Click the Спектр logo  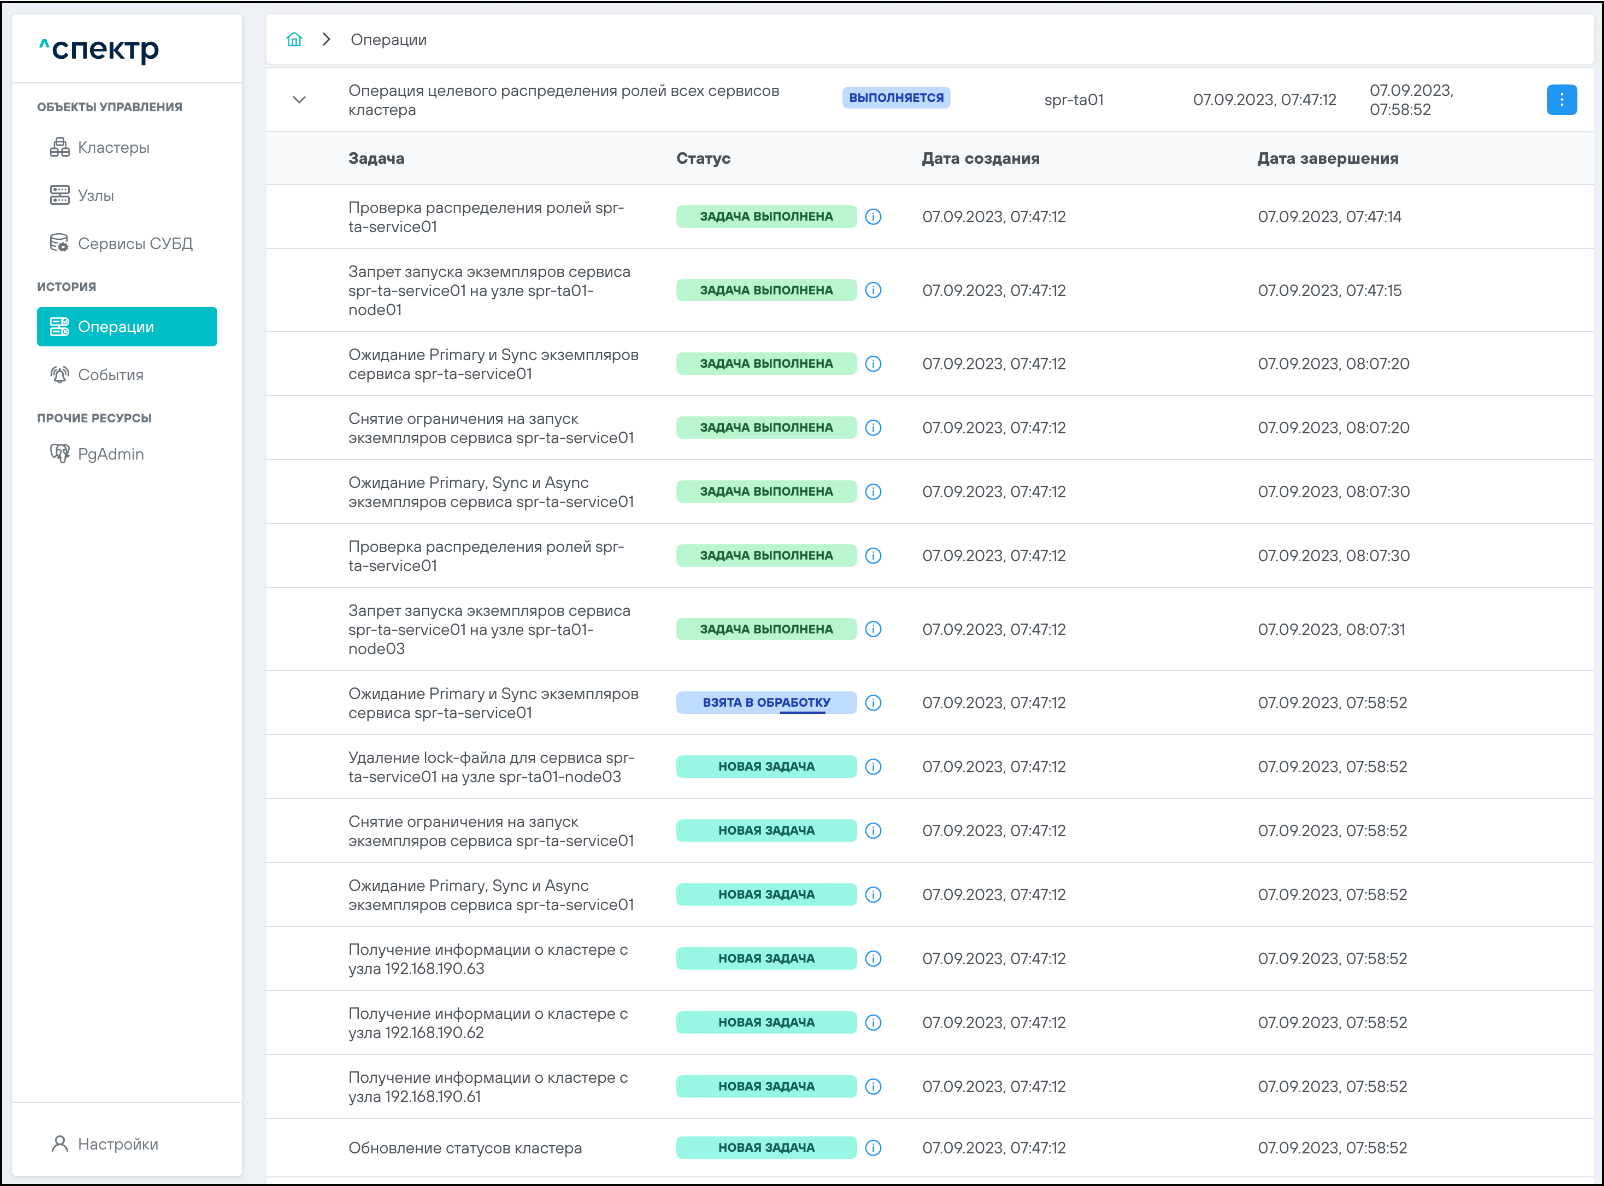pyautogui.click(x=99, y=49)
